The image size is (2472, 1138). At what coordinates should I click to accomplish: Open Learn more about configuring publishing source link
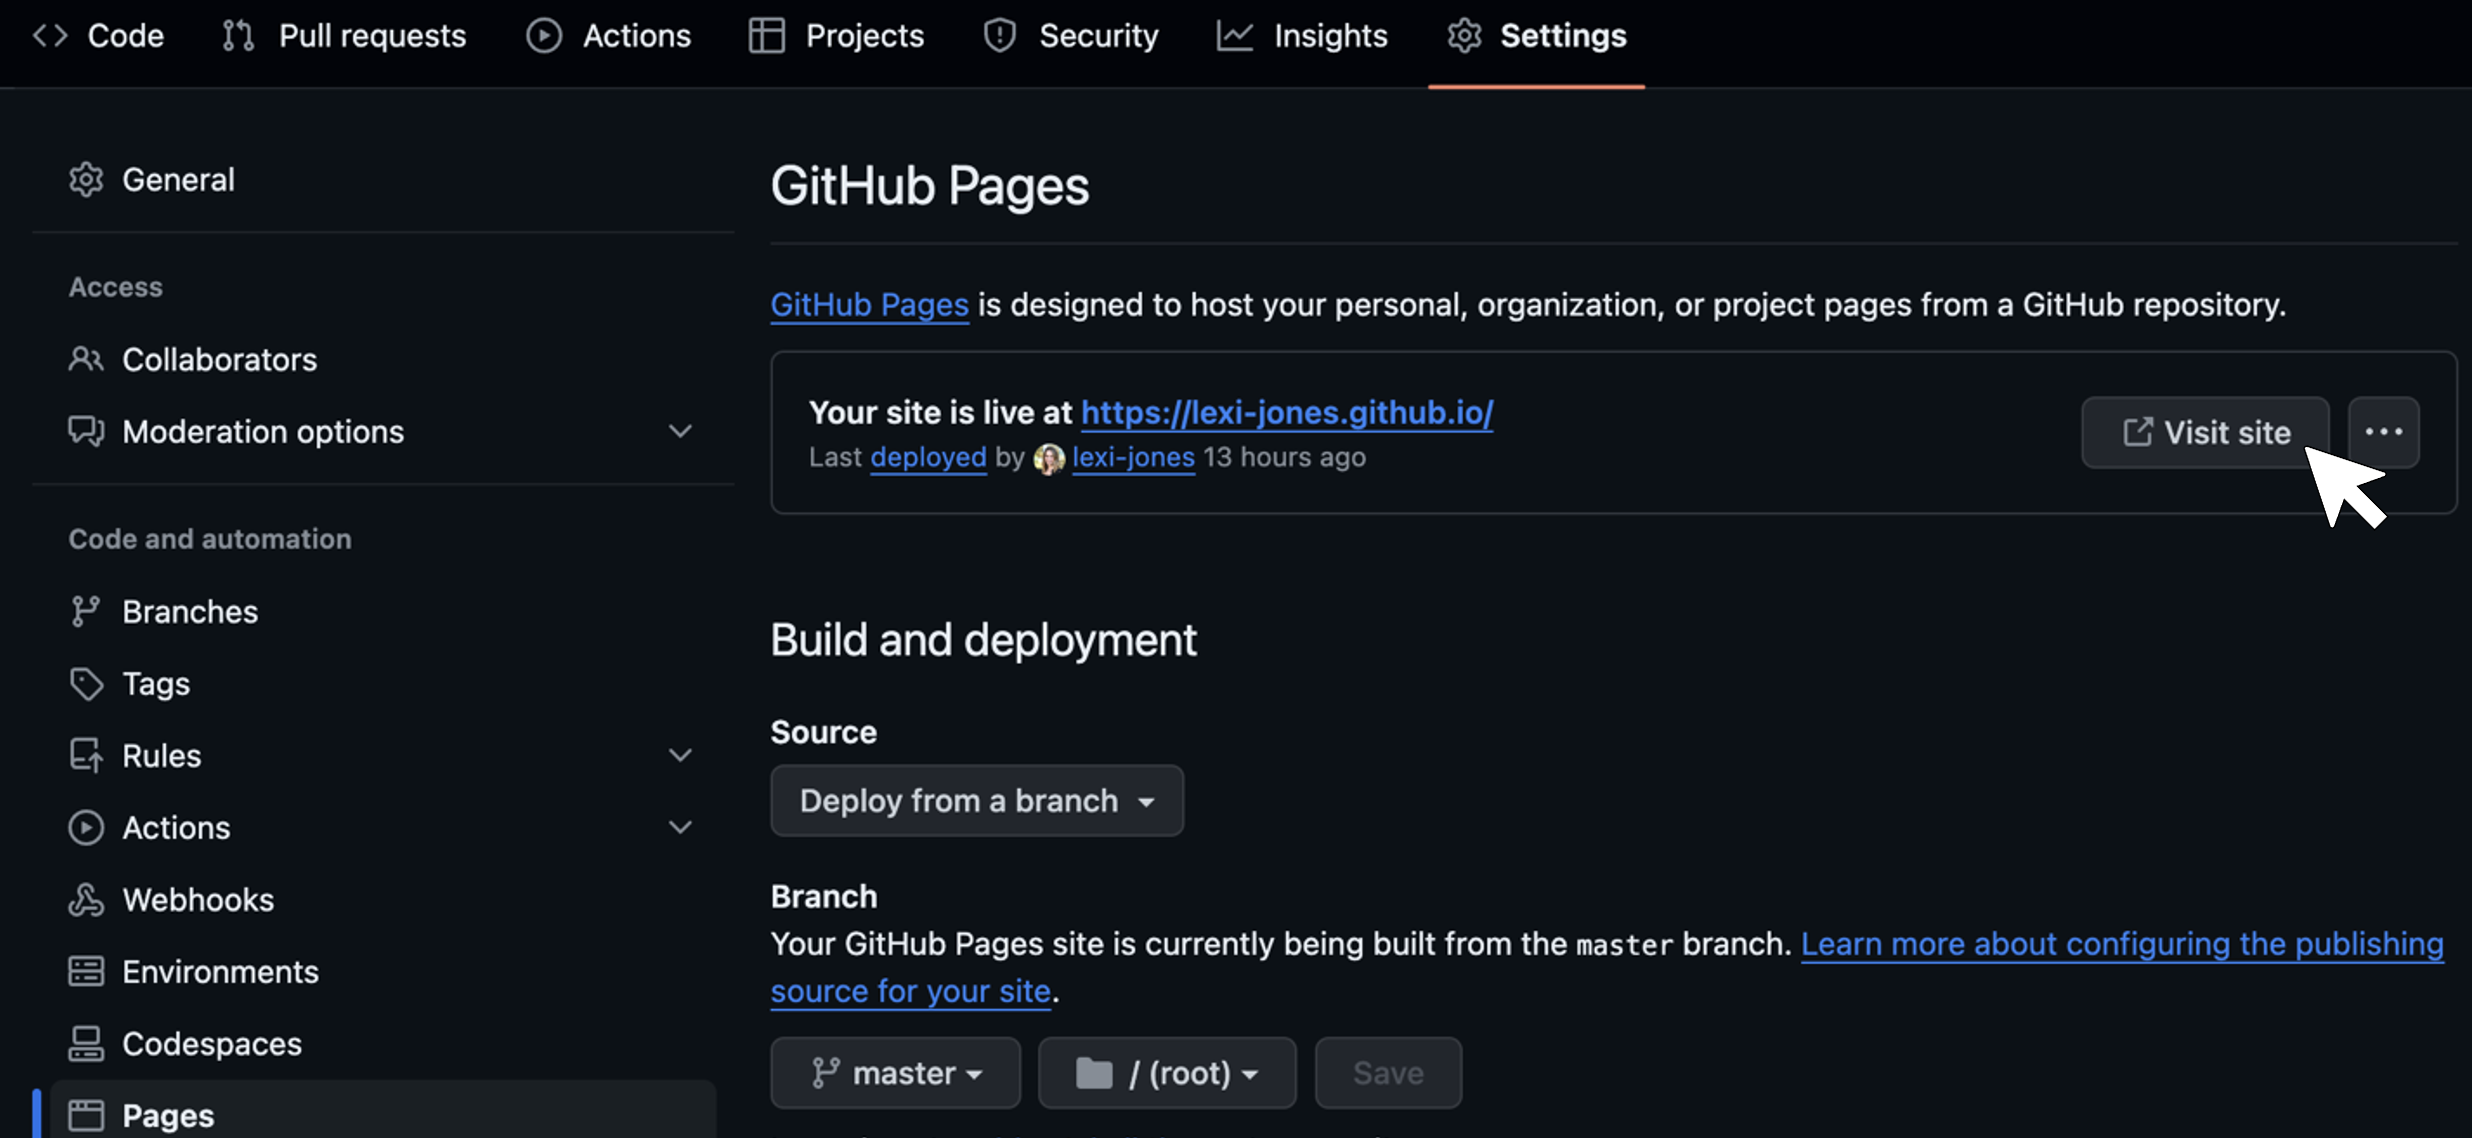point(2122,944)
